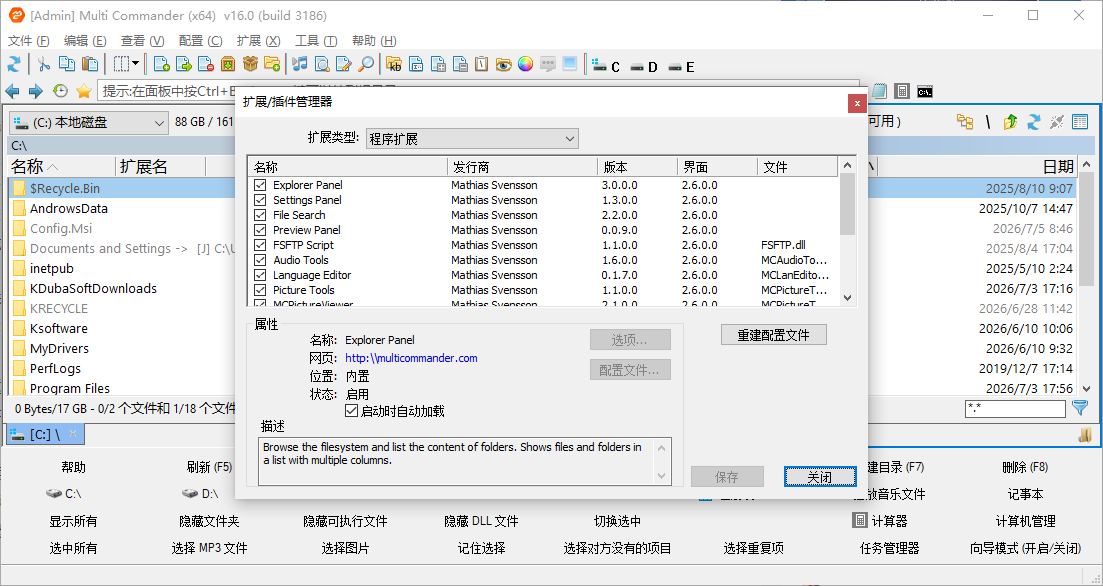Sort the extension list by 发行商 column
The height and width of the screenshot is (586, 1103).
(523, 167)
